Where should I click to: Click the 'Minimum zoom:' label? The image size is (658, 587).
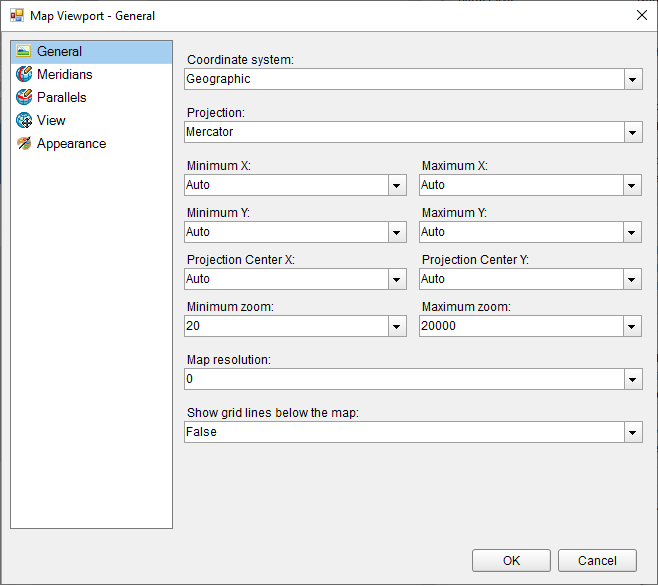230,307
